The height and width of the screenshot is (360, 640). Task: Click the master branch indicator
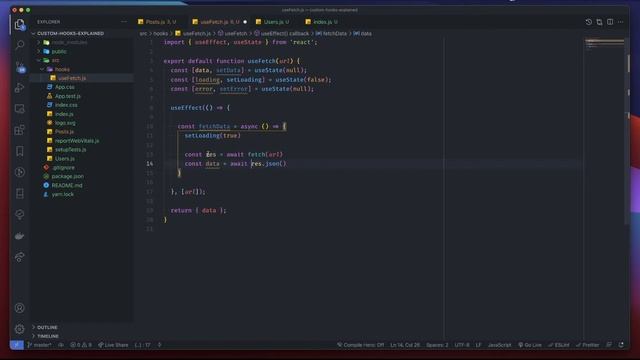[40, 345]
